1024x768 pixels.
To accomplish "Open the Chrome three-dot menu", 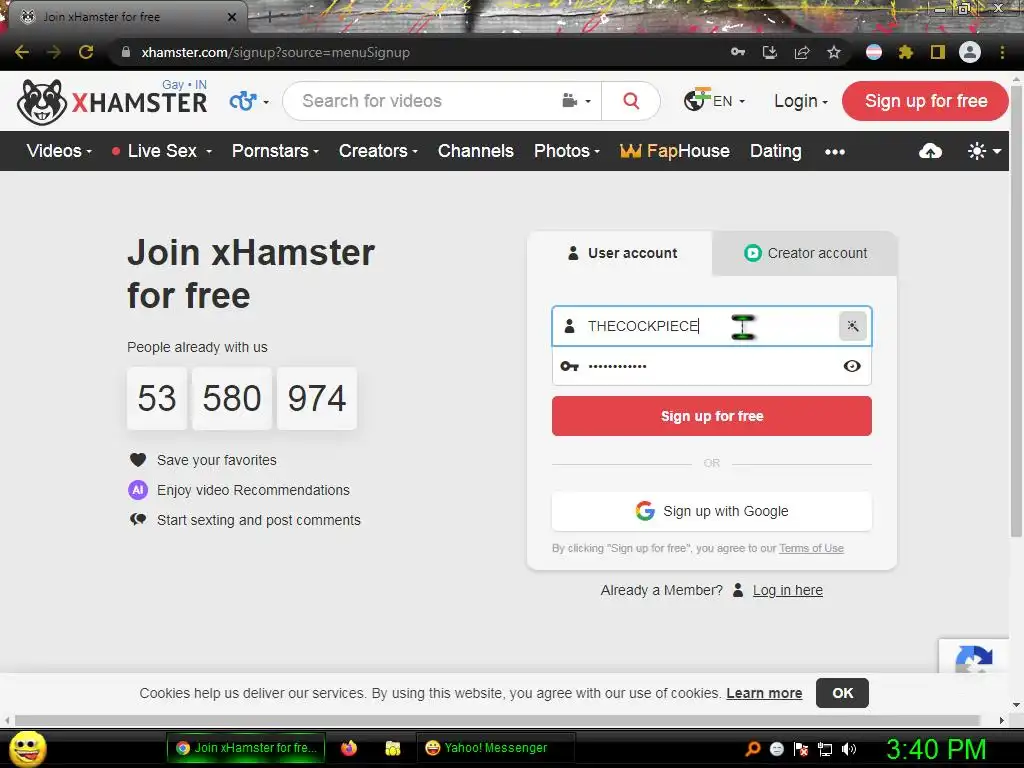I will [1002, 52].
